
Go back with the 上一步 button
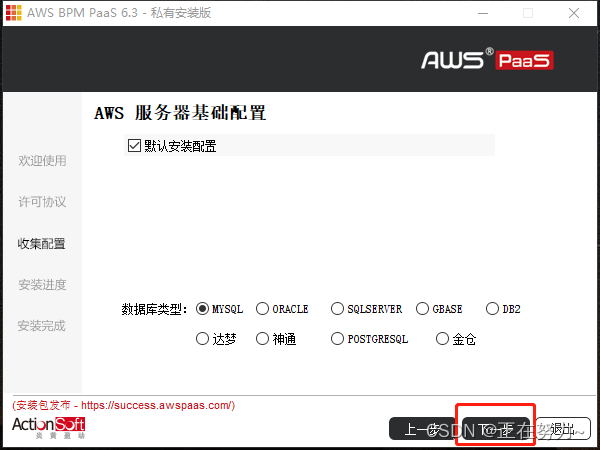[x=422, y=429]
